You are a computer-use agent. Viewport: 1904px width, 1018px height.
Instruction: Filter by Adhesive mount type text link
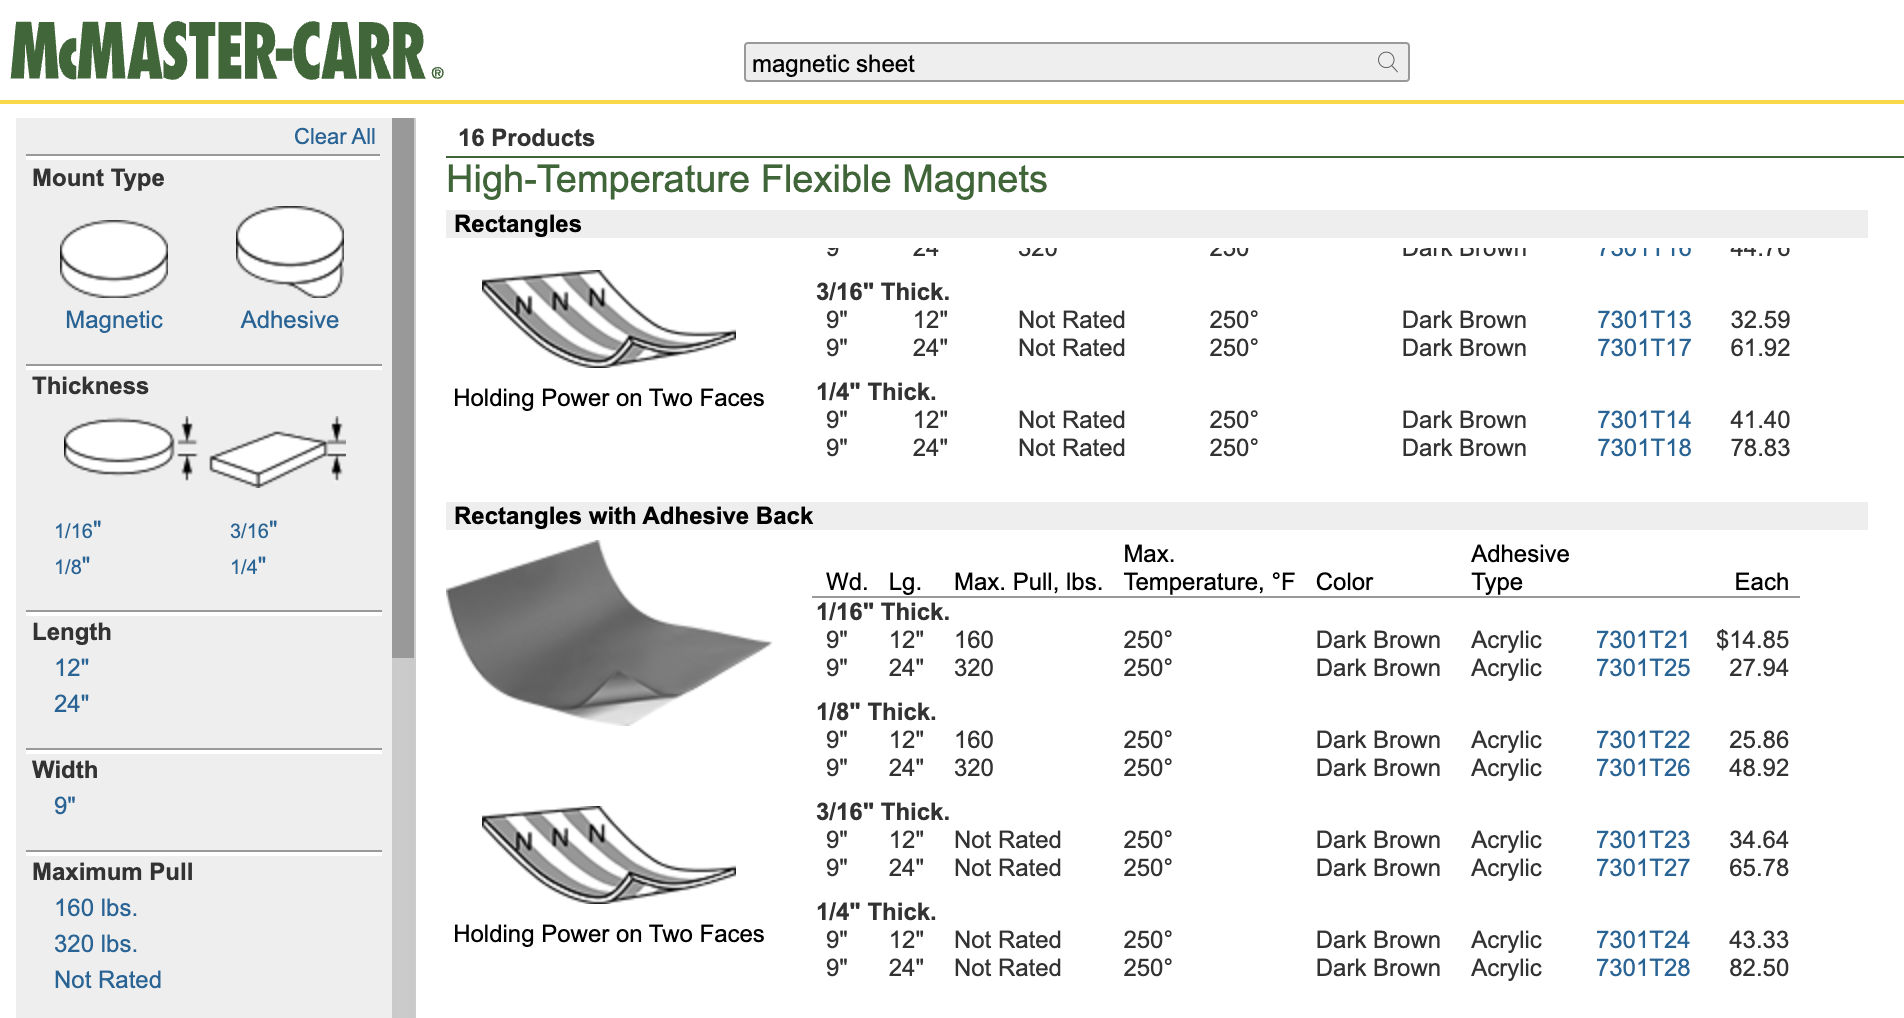pos(290,320)
